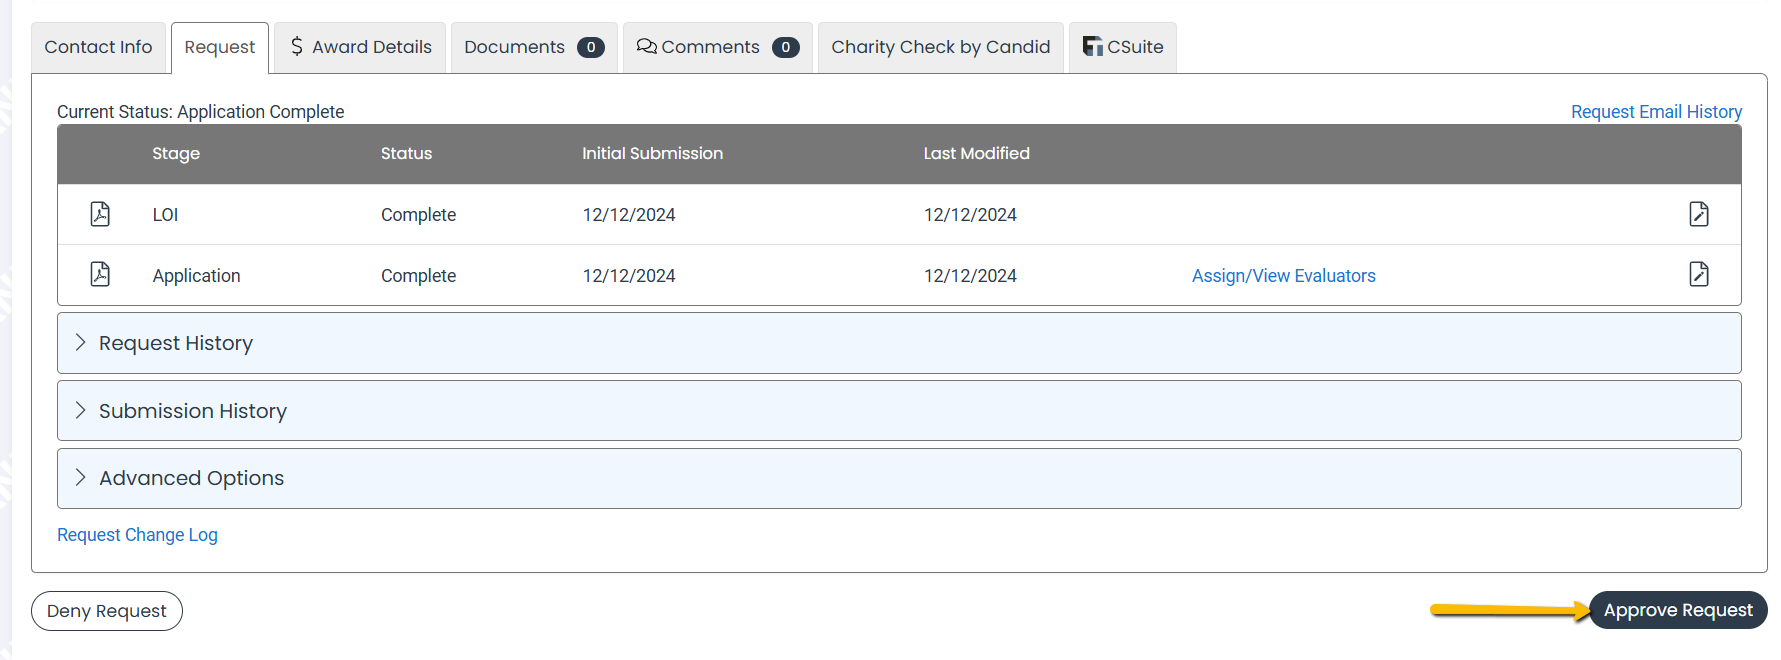
Task: Click the Assign/View Evaluators link
Action: pos(1283,276)
